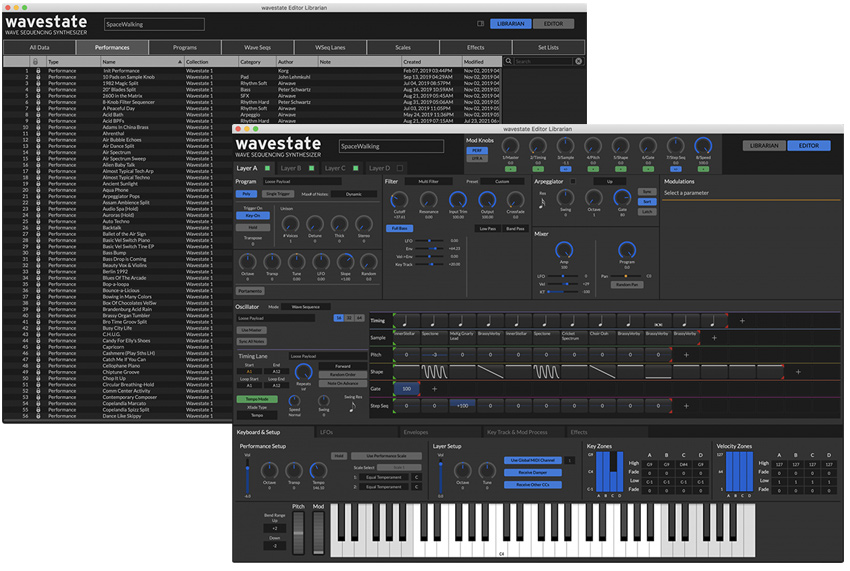Click the 3/Sample mod knob

point(565,146)
